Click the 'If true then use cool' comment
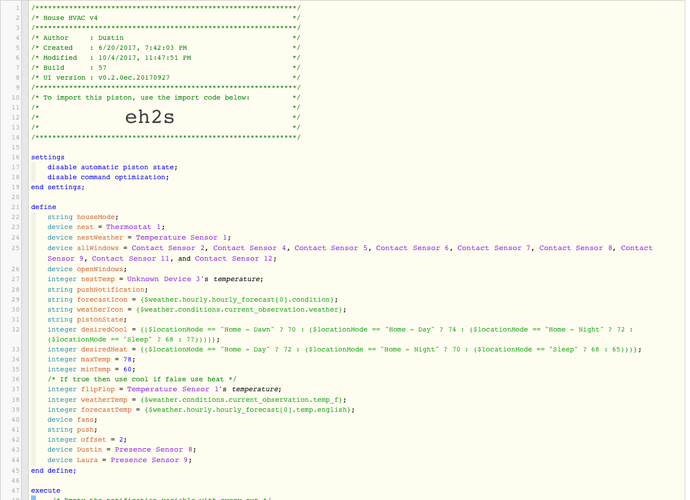The width and height of the screenshot is (690, 500). tap(142, 379)
